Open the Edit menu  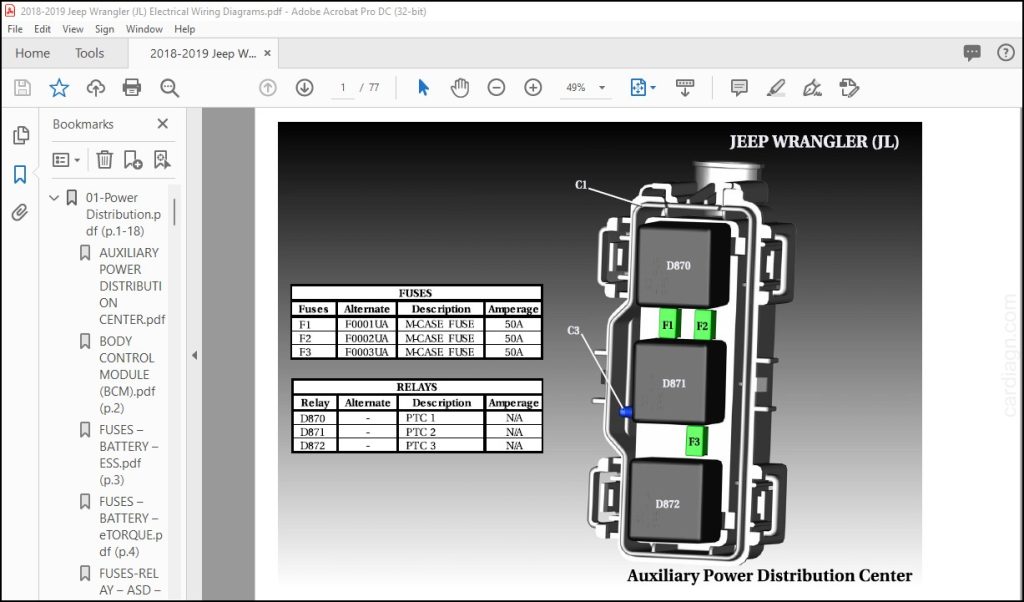pyautogui.click(x=42, y=29)
